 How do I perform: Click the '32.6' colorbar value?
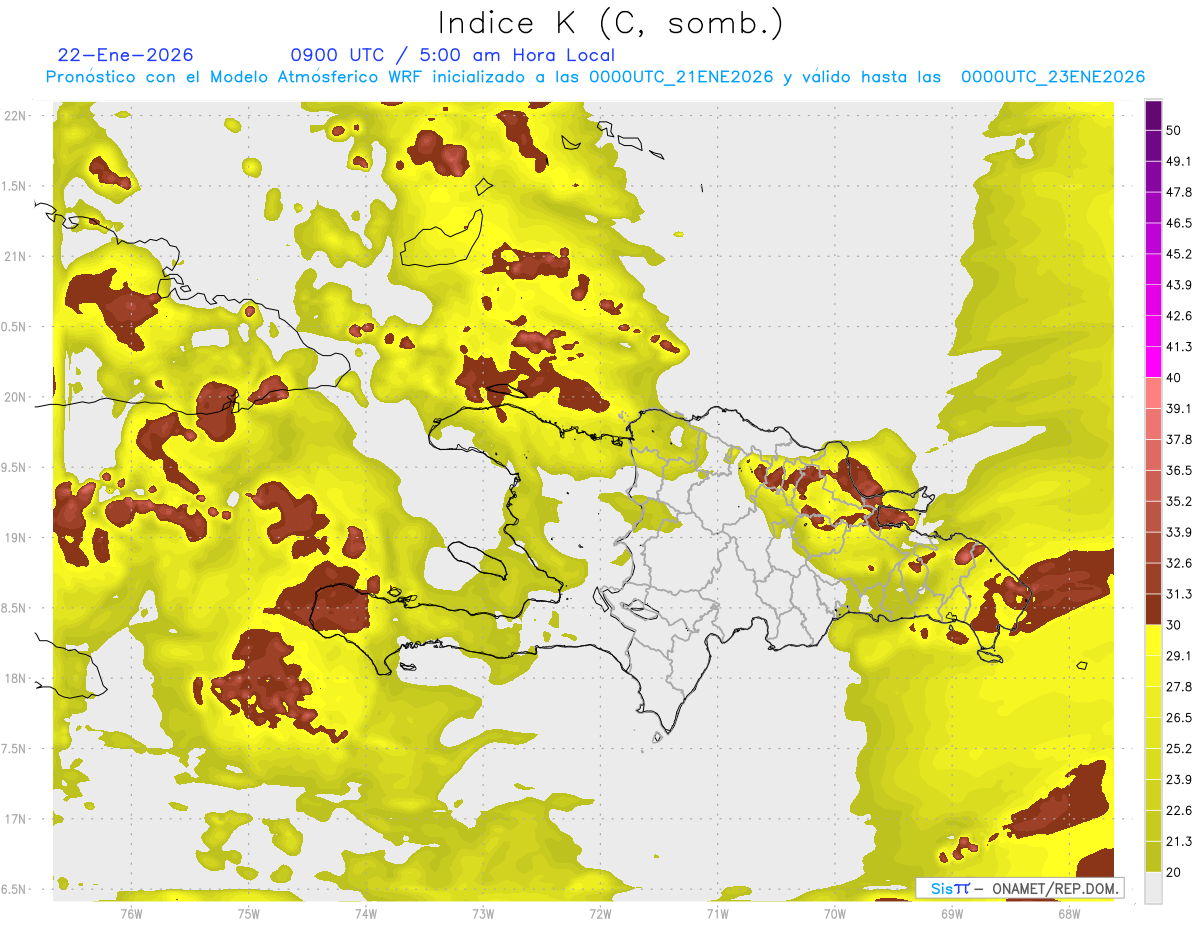tap(1179, 563)
